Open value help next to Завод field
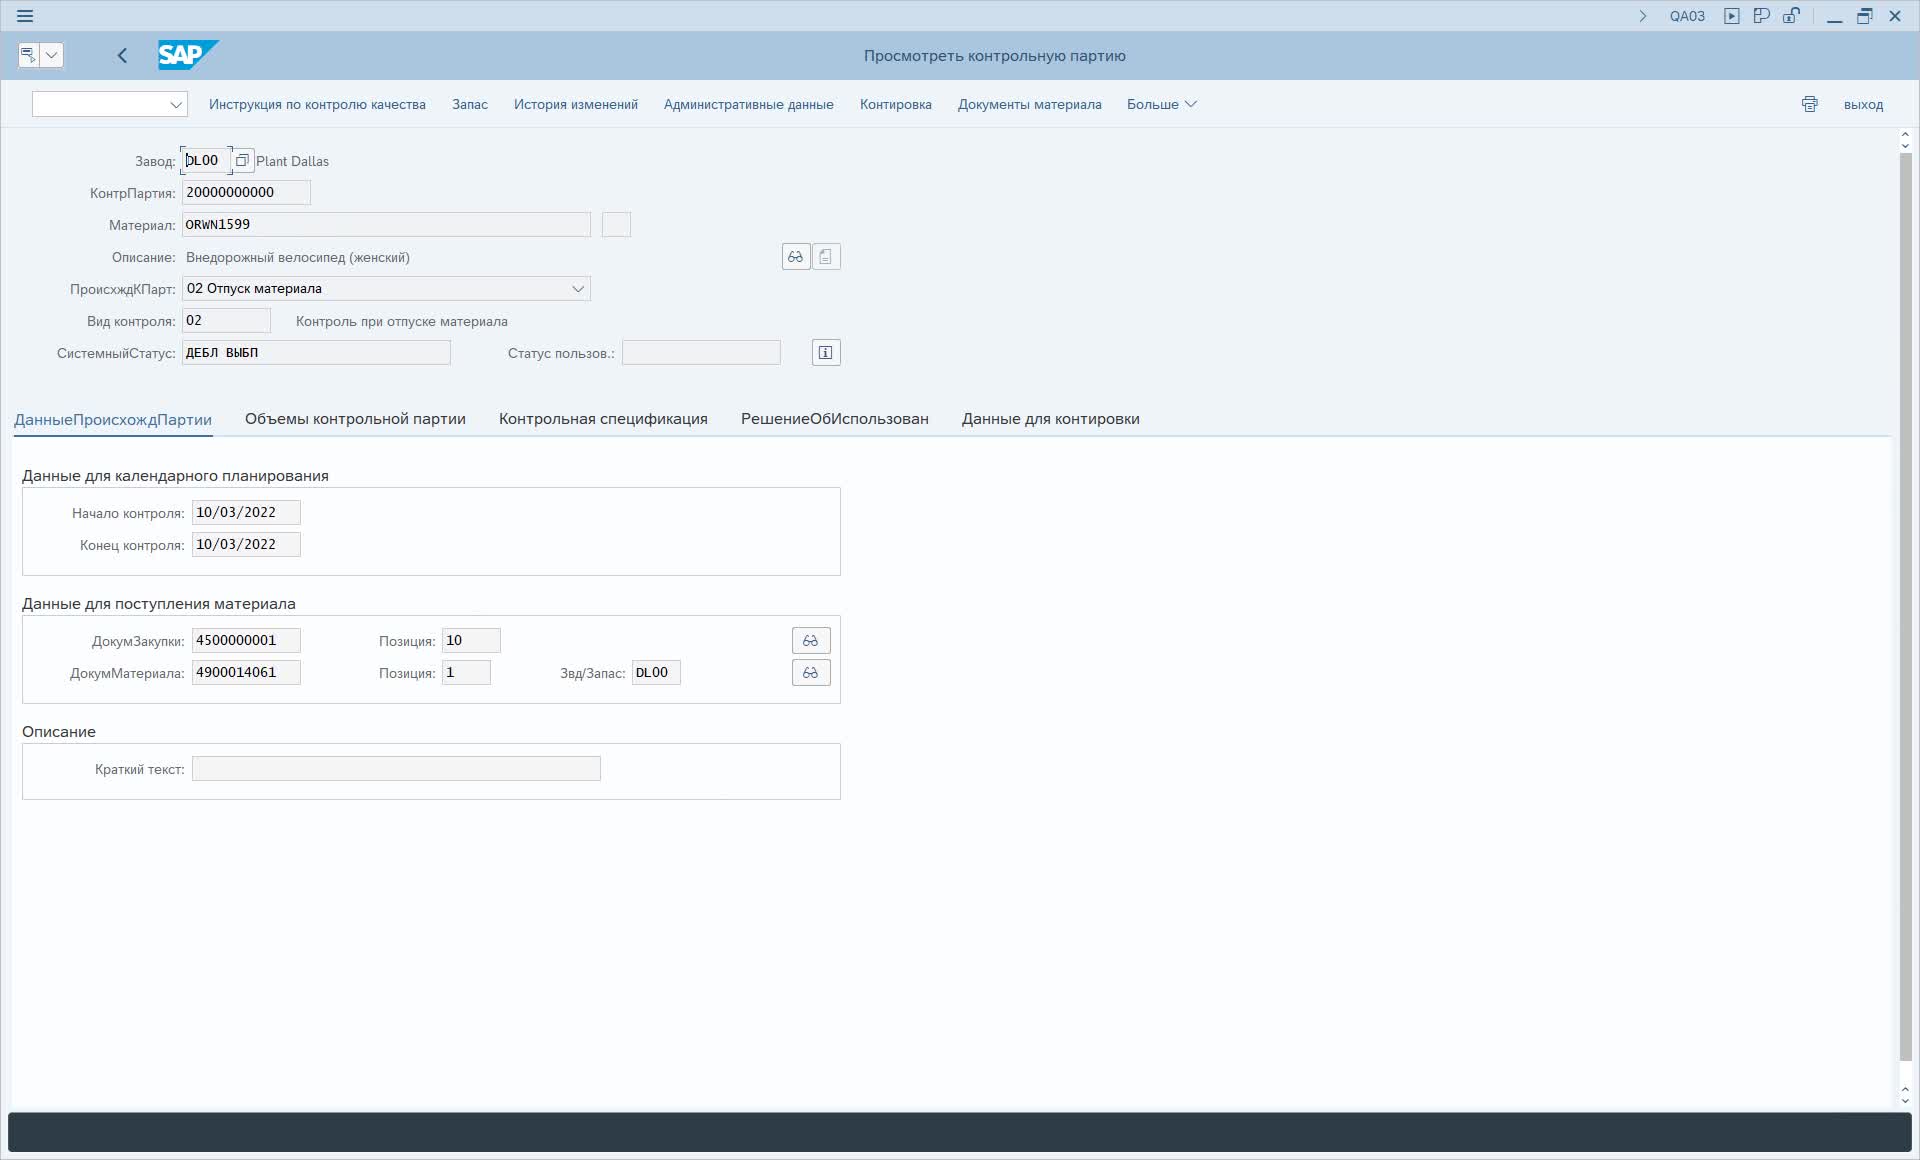 point(242,160)
